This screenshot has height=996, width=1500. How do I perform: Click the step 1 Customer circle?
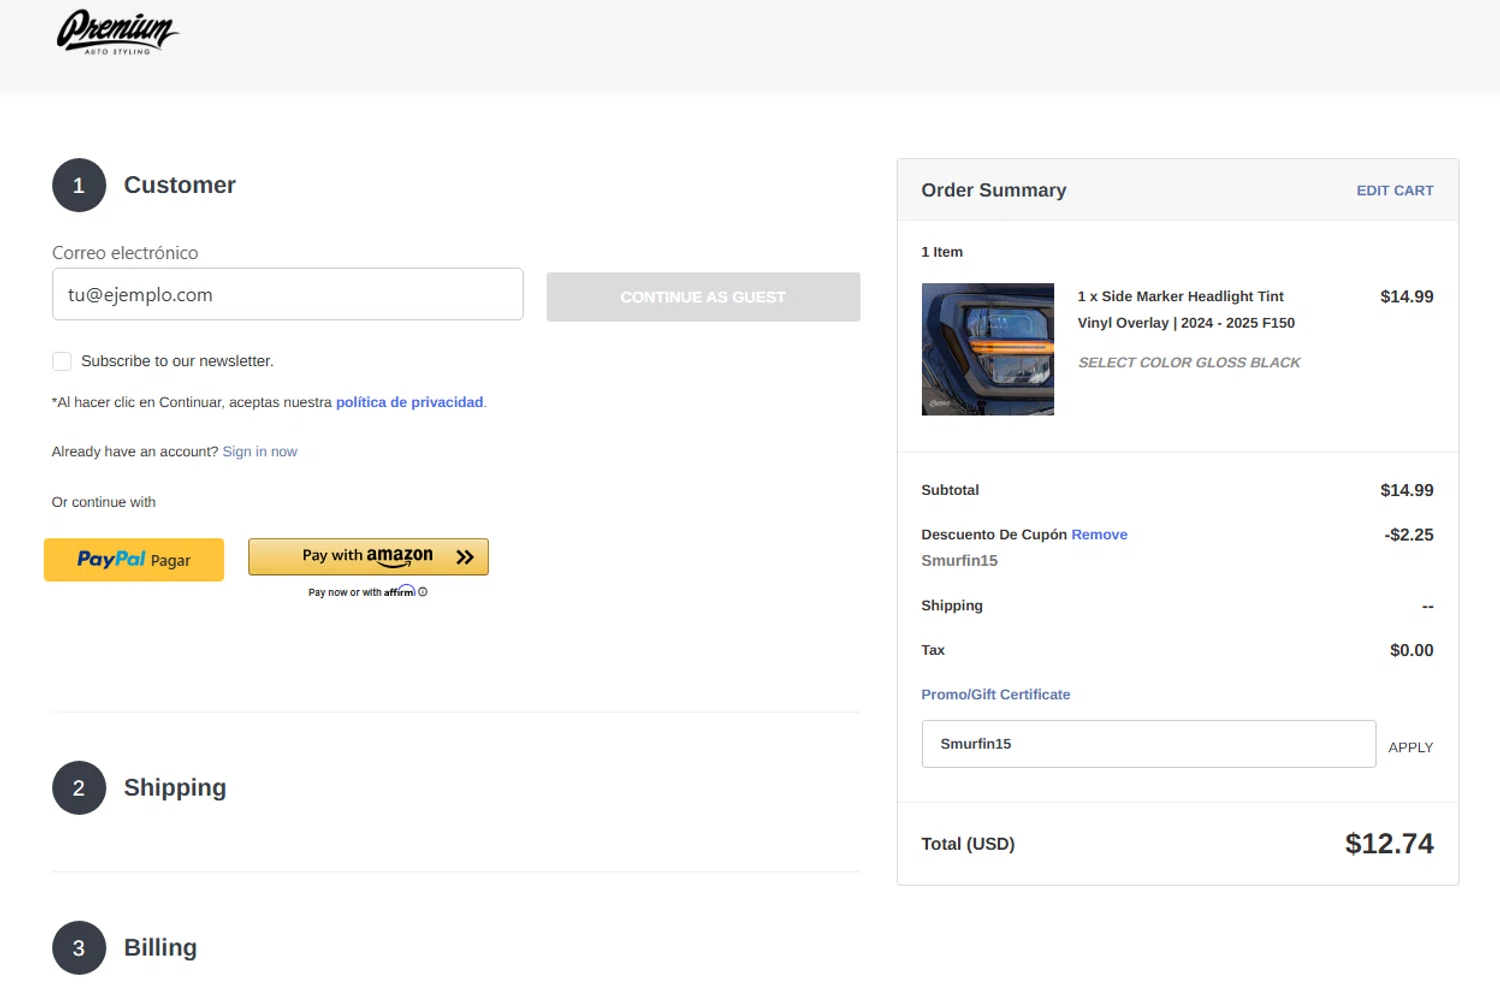79,185
